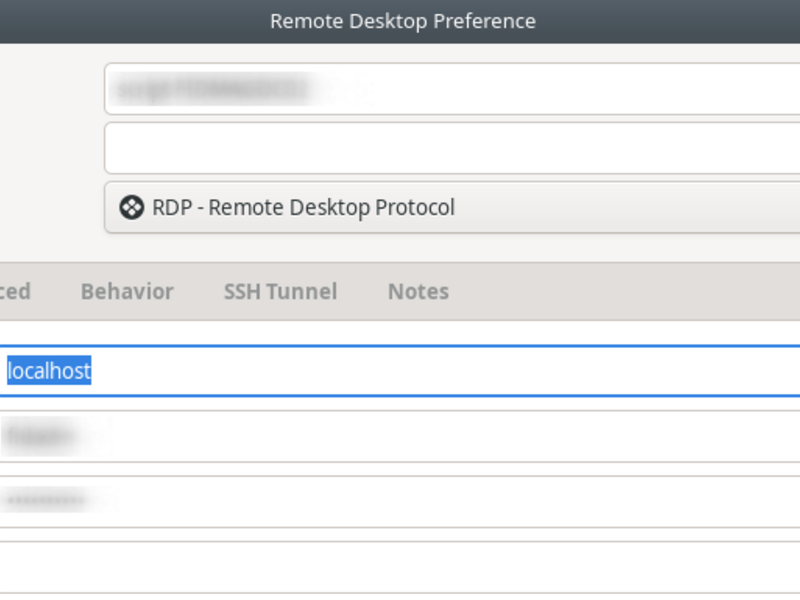Focus the blurred username field under localhost

tap(400, 437)
